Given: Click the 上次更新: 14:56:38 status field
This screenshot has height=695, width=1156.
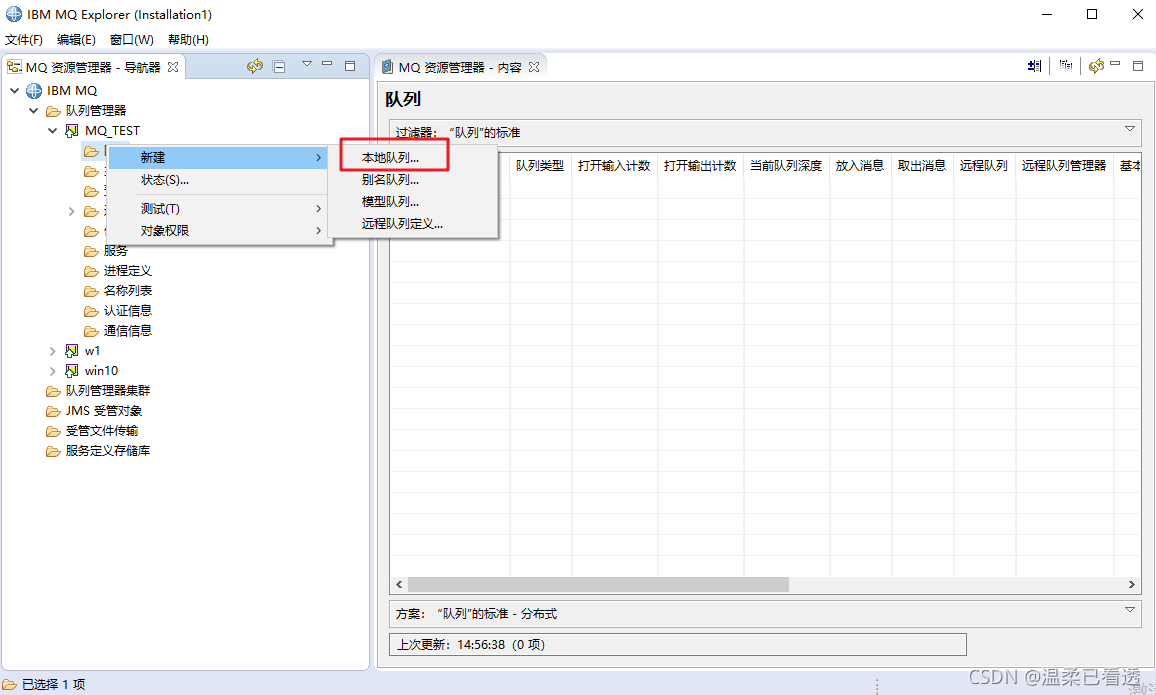Looking at the screenshot, I should (678, 644).
